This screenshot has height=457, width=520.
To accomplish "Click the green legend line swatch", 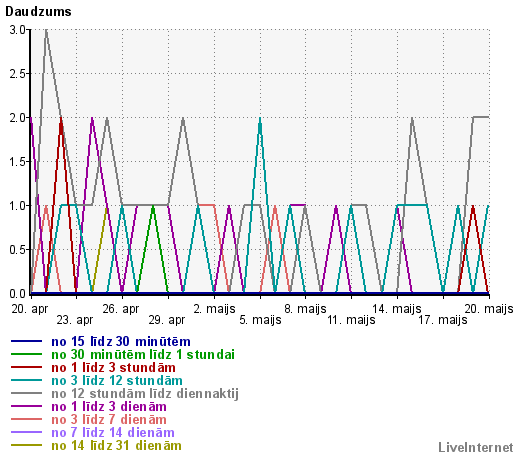I will click(x=26, y=354).
